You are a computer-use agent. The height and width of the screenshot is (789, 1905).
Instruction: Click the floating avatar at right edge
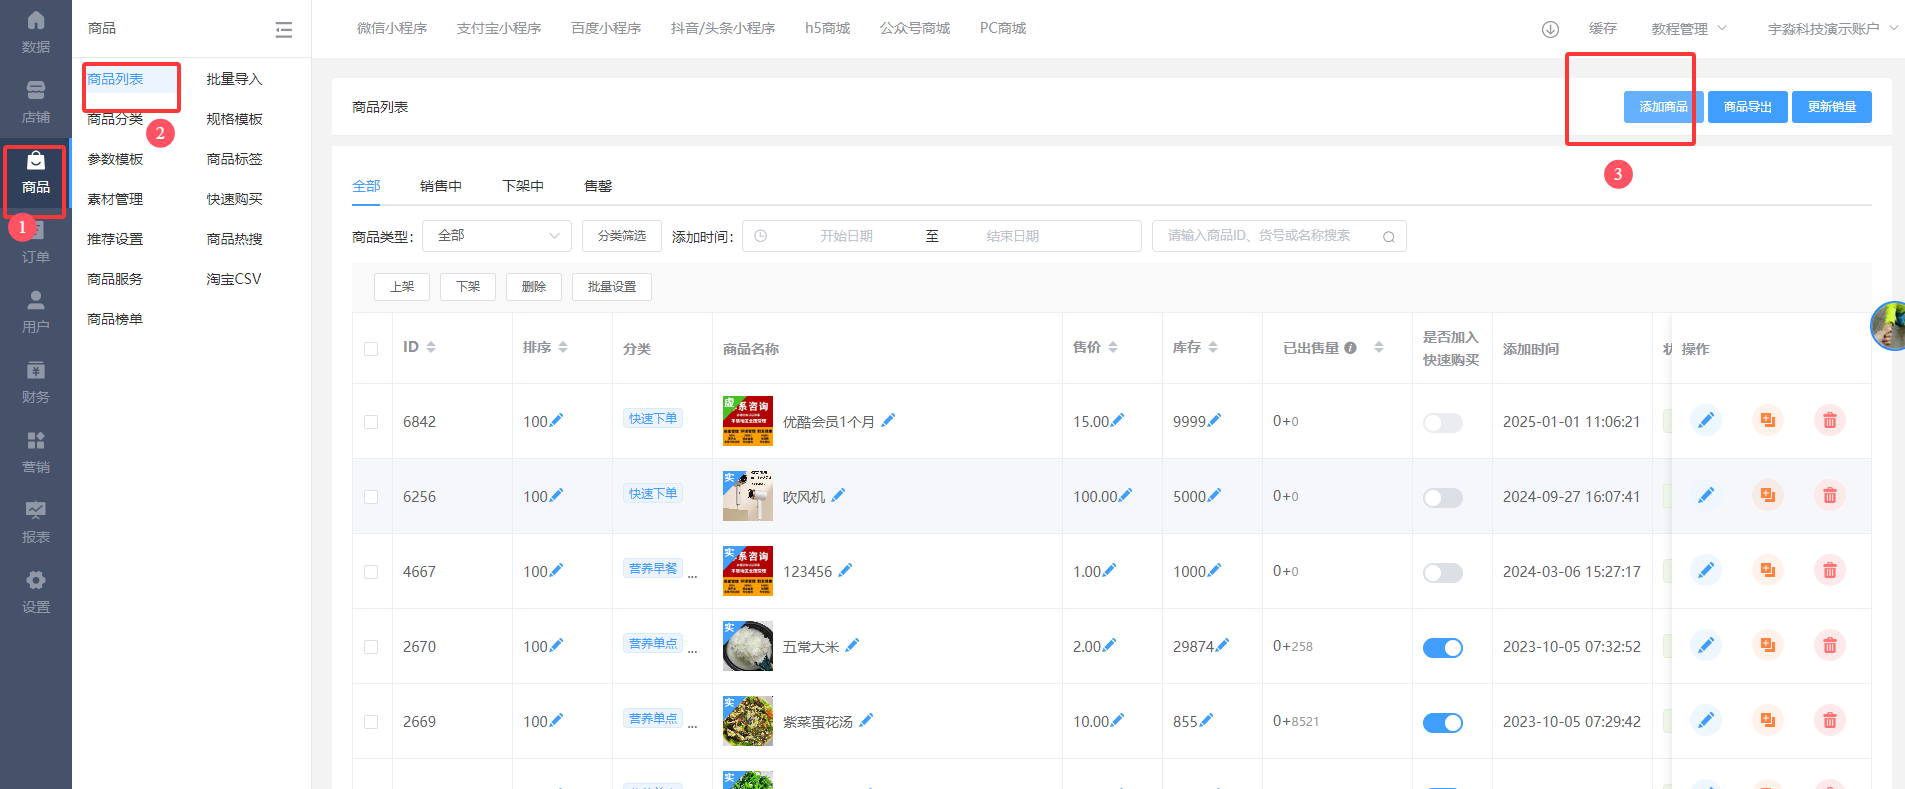pyautogui.click(x=1888, y=326)
